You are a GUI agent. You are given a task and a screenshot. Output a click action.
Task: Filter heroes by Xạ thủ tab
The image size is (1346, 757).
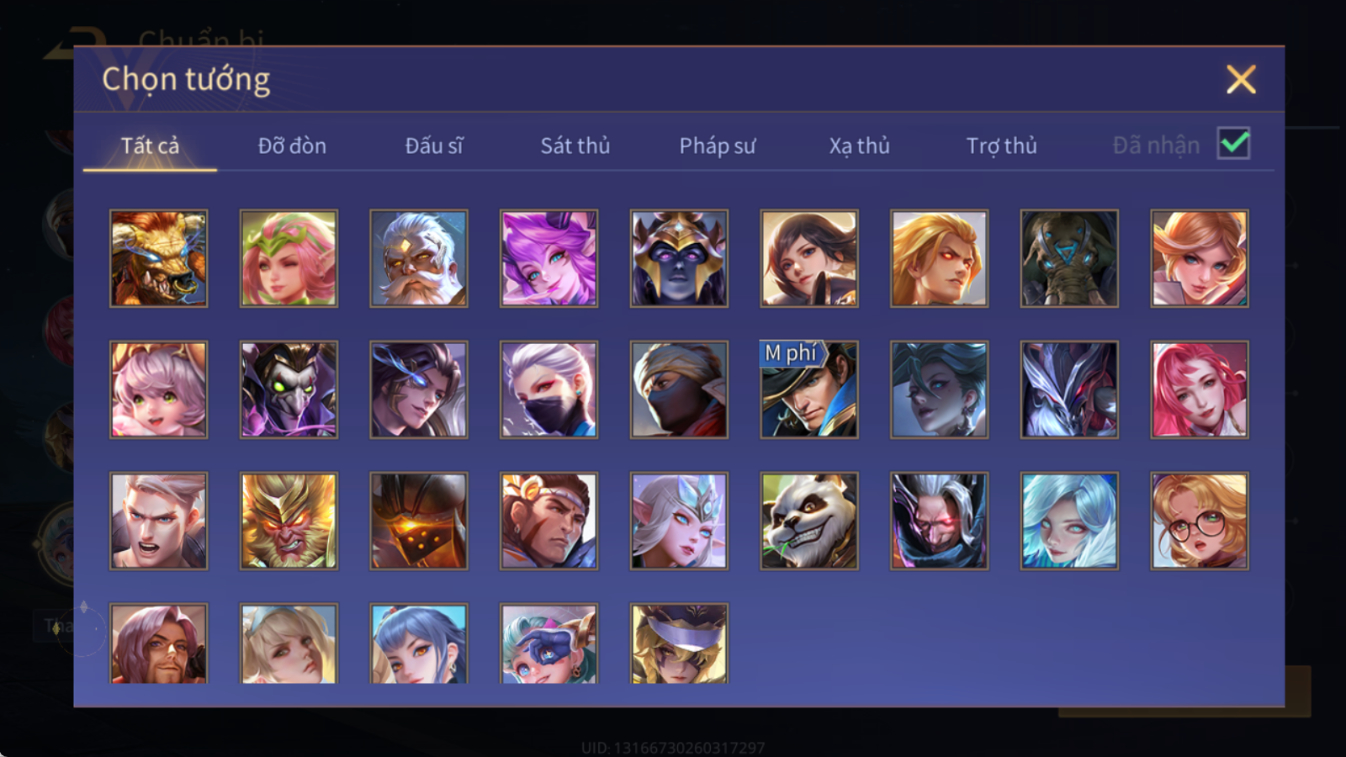pyautogui.click(x=859, y=146)
